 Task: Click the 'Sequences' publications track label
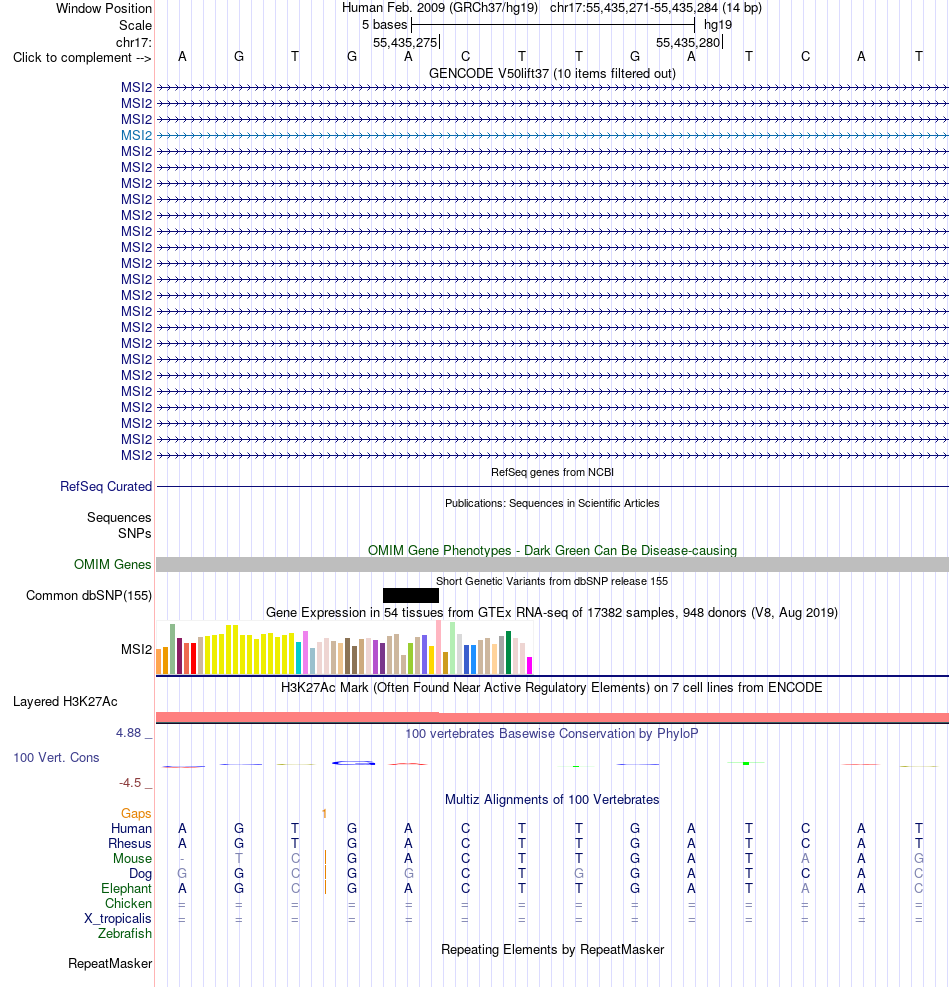tap(119, 518)
